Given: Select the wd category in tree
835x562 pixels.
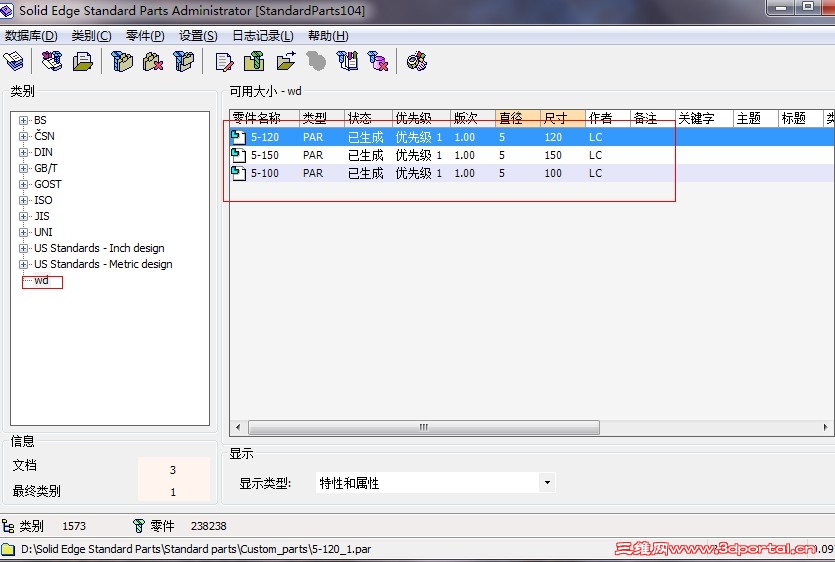Looking at the screenshot, I should click(x=42, y=281).
